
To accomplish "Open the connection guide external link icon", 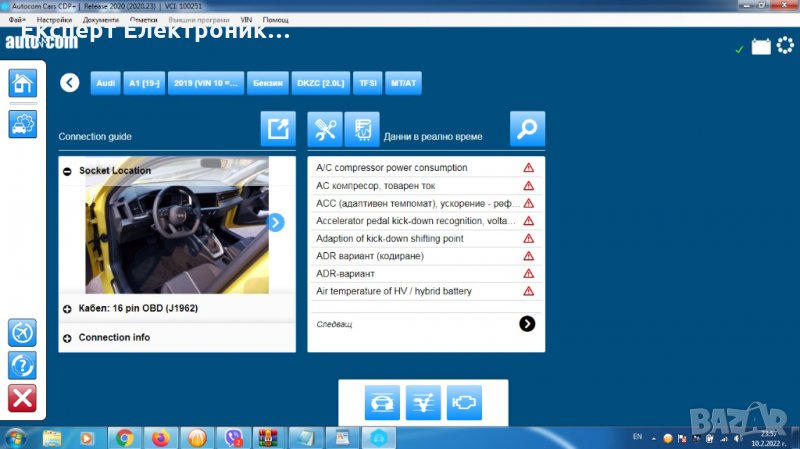I will tap(278, 129).
